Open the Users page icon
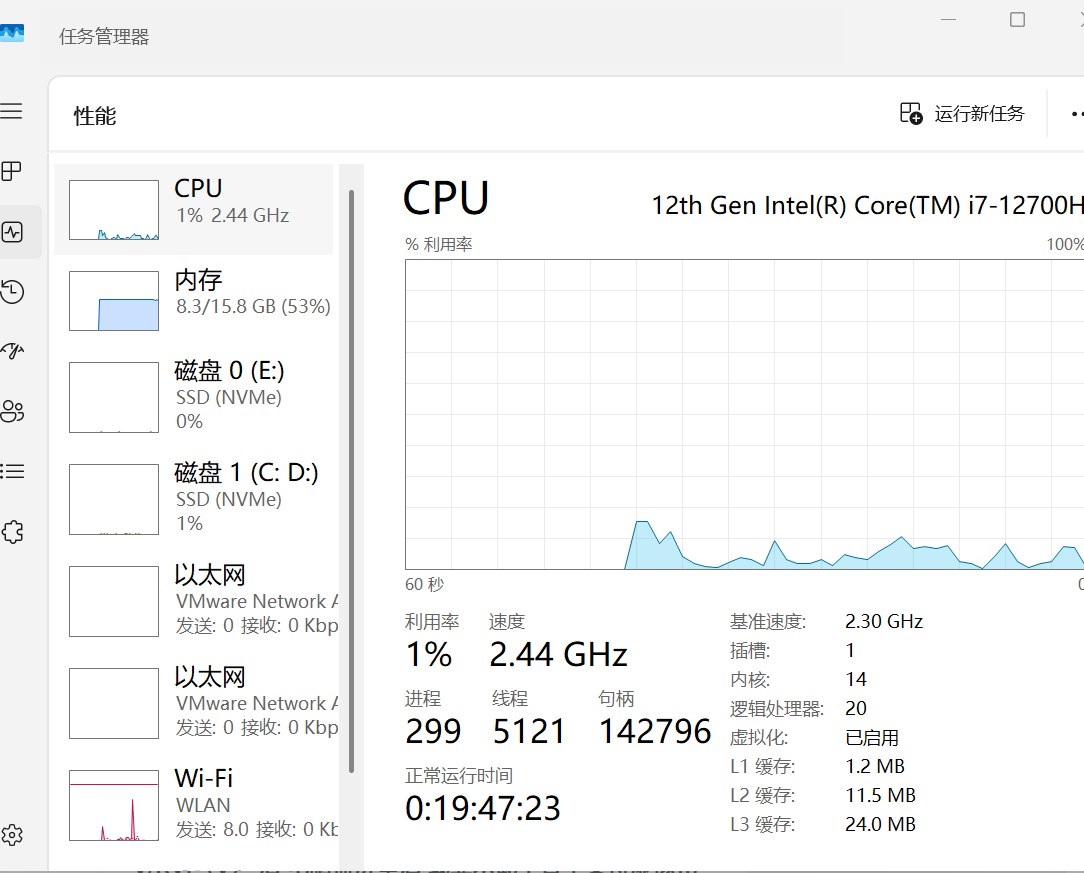This screenshot has width=1084, height=873. [x=12, y=411]
